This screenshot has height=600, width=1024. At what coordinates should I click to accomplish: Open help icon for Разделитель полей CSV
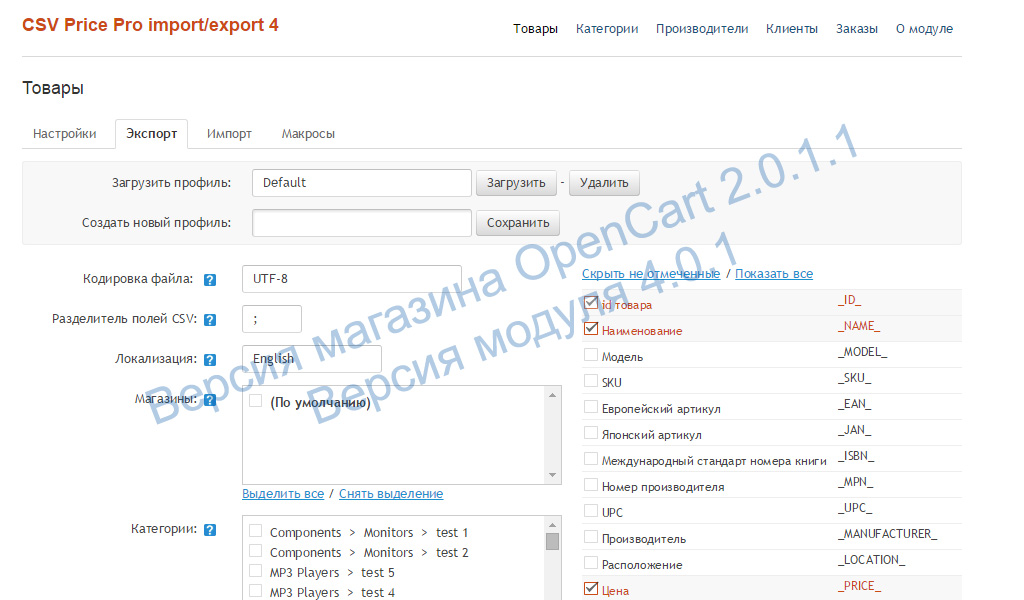coord(210,320)
